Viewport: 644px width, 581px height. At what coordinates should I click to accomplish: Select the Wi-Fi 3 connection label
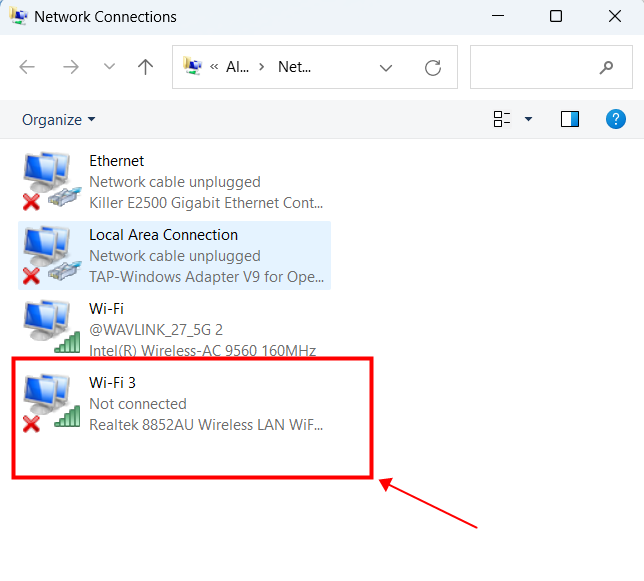pyautogui.click(x=114, y=383)
